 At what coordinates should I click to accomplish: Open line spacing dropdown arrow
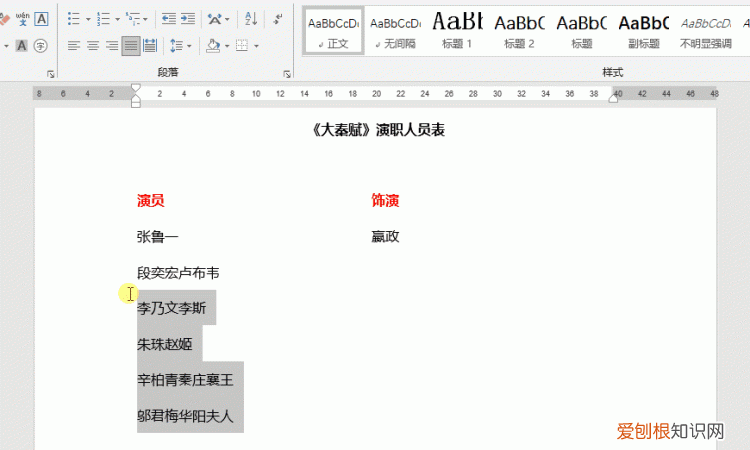pos(189,46)
